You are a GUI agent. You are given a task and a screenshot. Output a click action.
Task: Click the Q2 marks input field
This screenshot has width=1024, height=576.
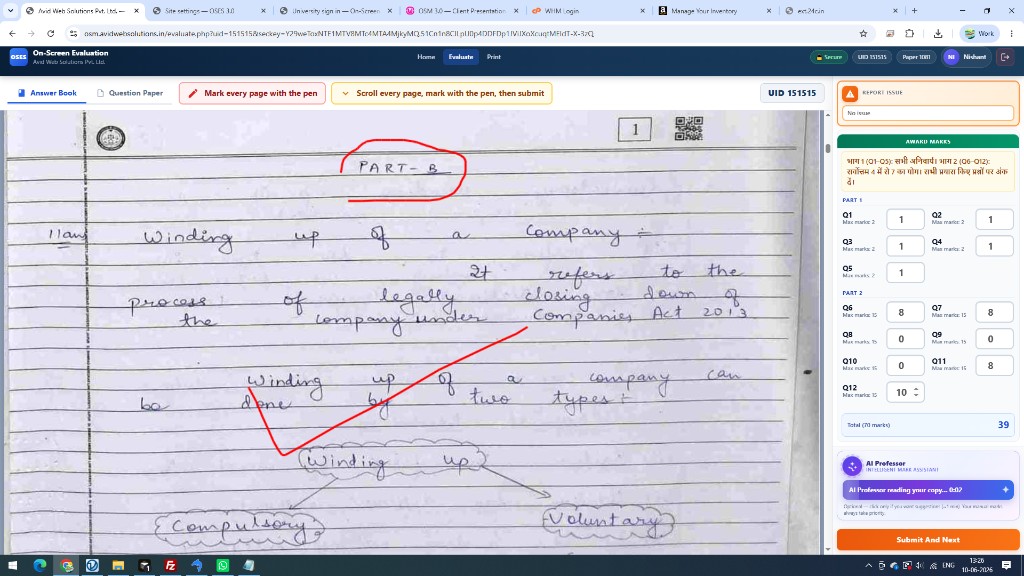click(994, 219)
